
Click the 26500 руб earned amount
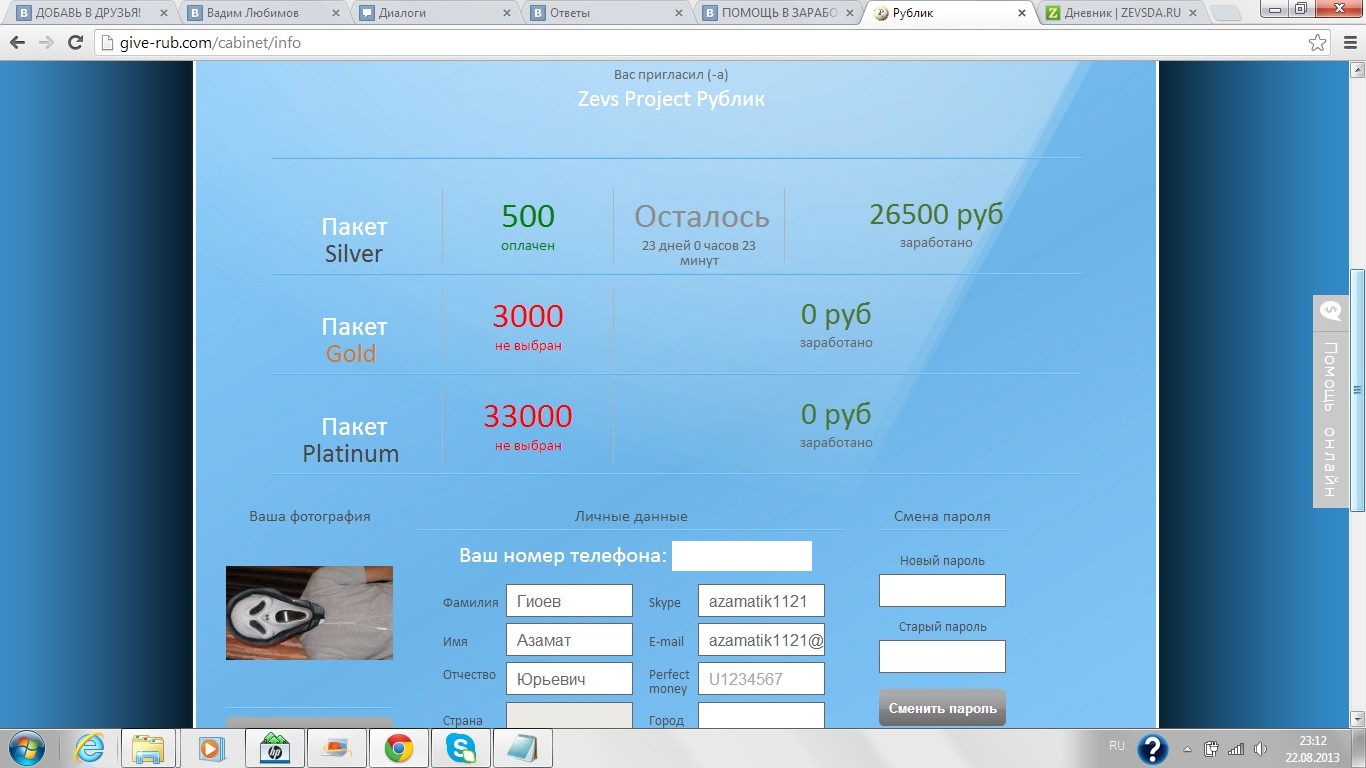936,214
